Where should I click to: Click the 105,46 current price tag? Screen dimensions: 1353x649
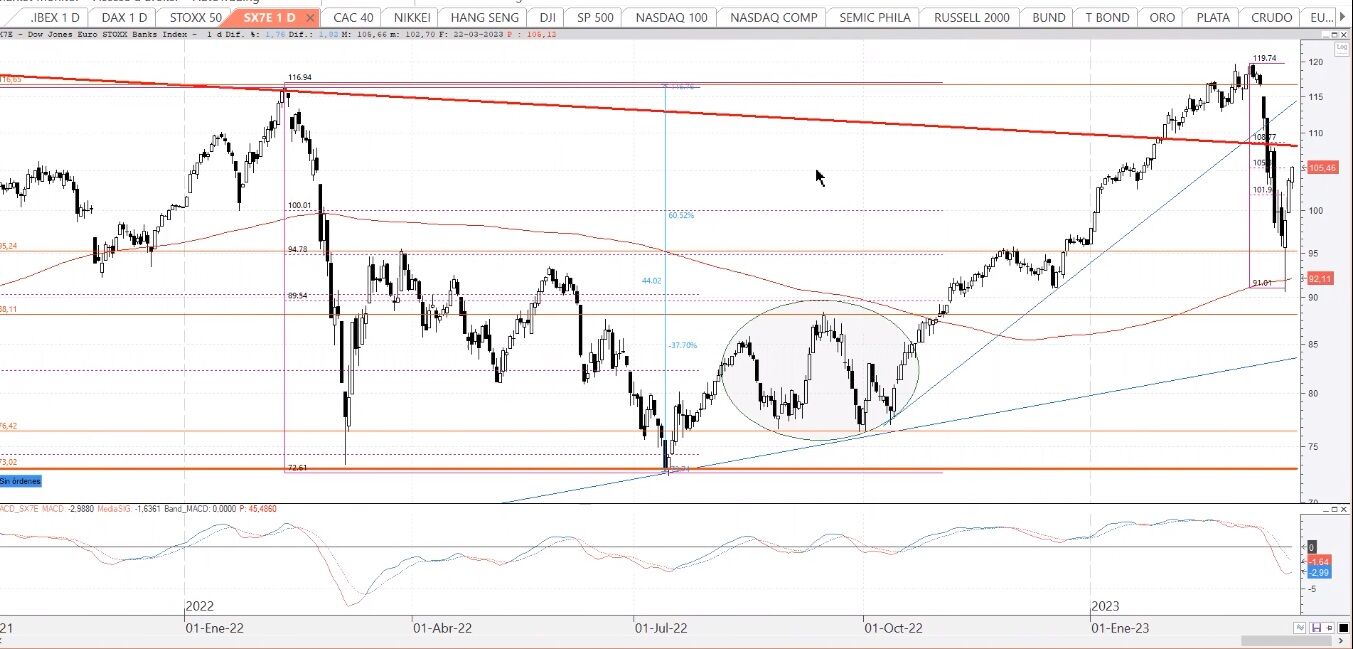click(x=1322, y=168)
